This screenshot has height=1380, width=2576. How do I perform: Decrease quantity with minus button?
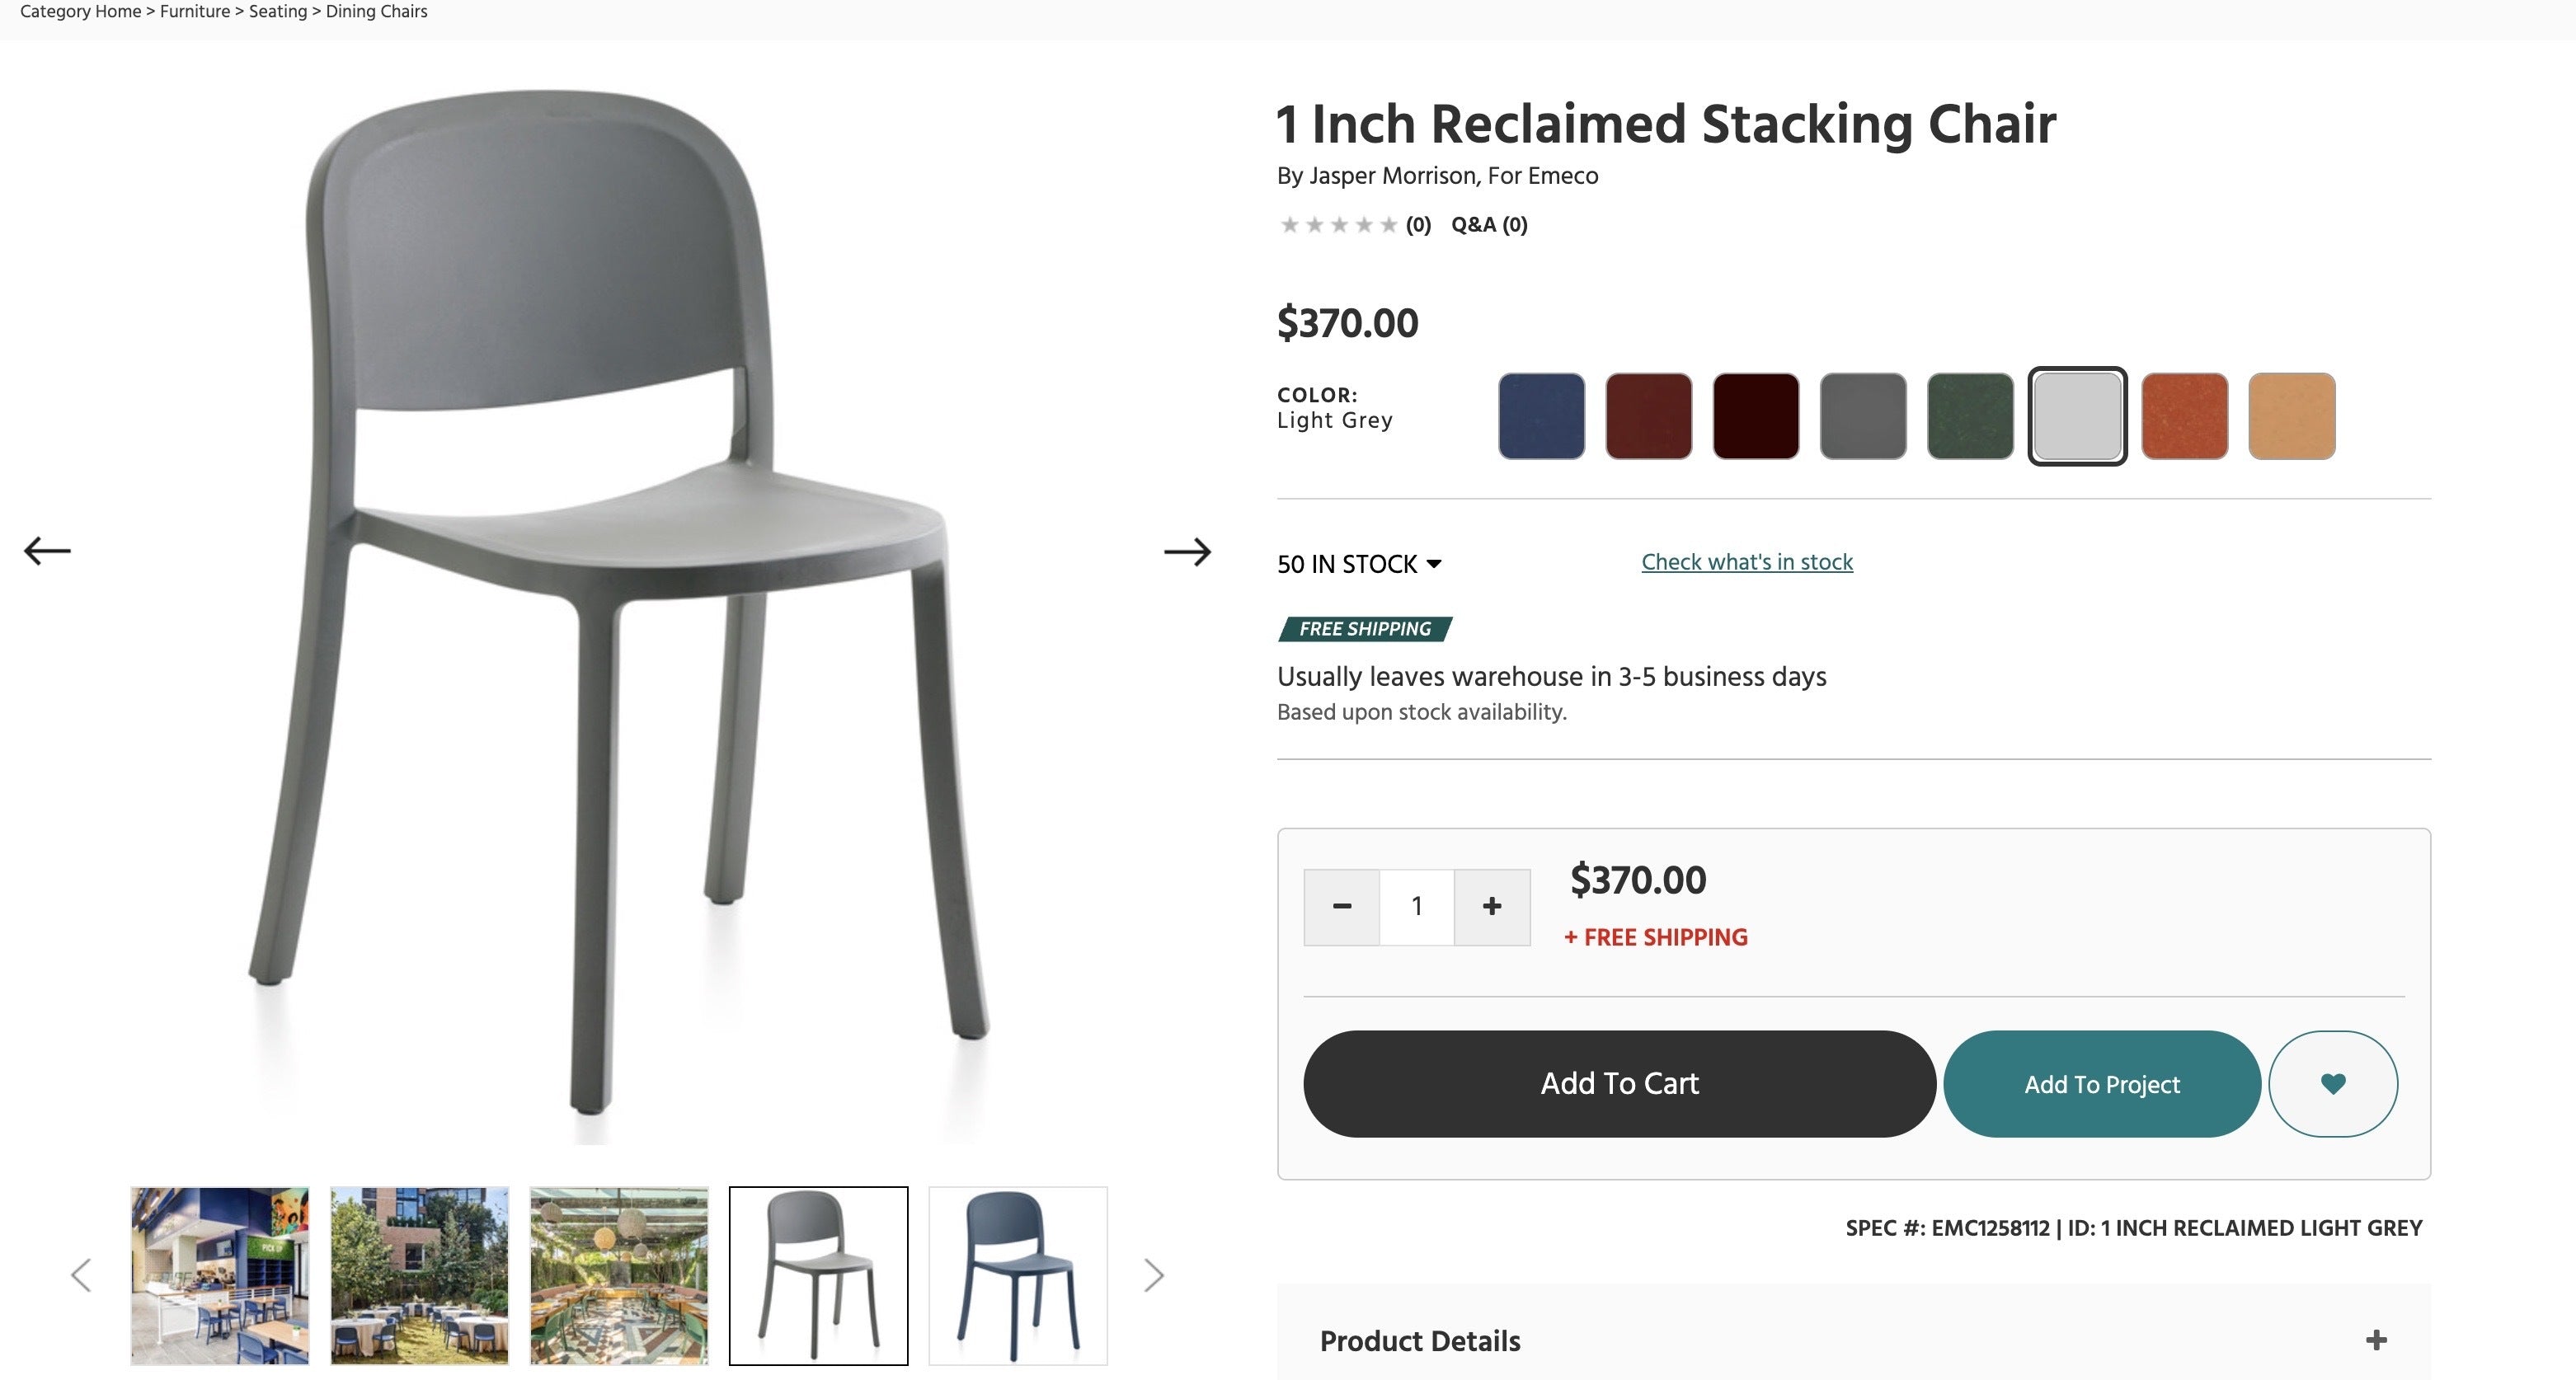coord(1342,906)
